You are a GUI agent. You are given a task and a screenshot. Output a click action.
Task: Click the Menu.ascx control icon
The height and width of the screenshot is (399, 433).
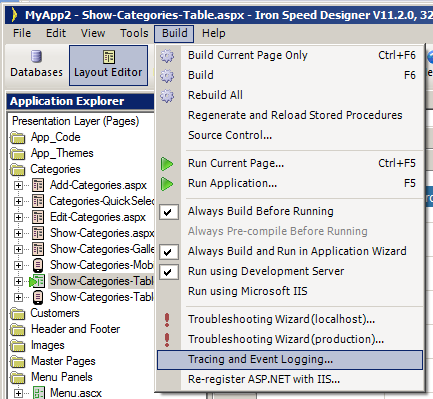click(x=38, y=393)
